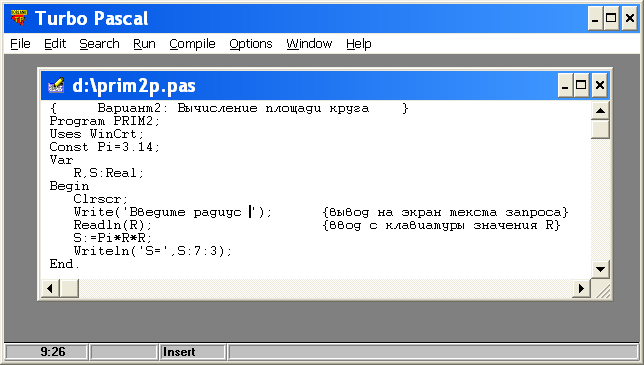
Task: Place cursor on the 'Var' keyword line
Action: tap(61, 160)
